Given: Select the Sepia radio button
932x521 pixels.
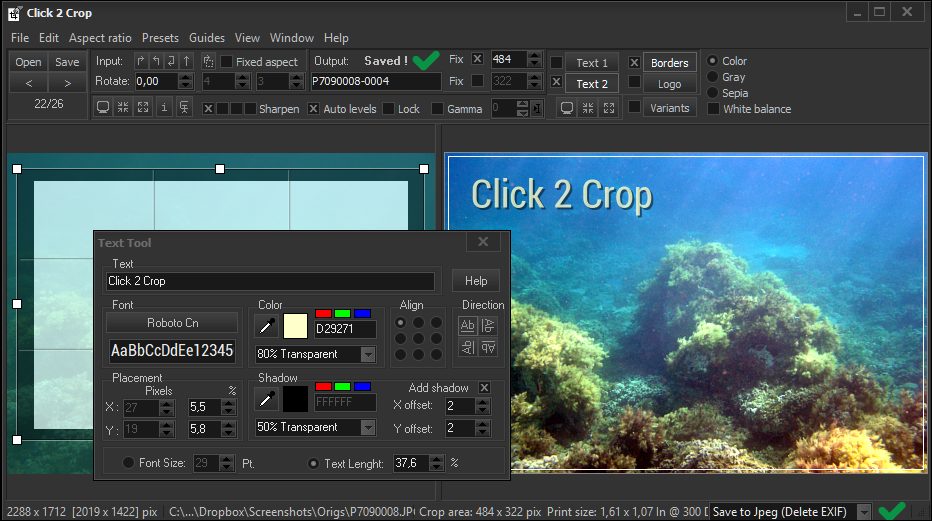Looking at the screenshot, I should pyautogui.click(x=712, y=93).
